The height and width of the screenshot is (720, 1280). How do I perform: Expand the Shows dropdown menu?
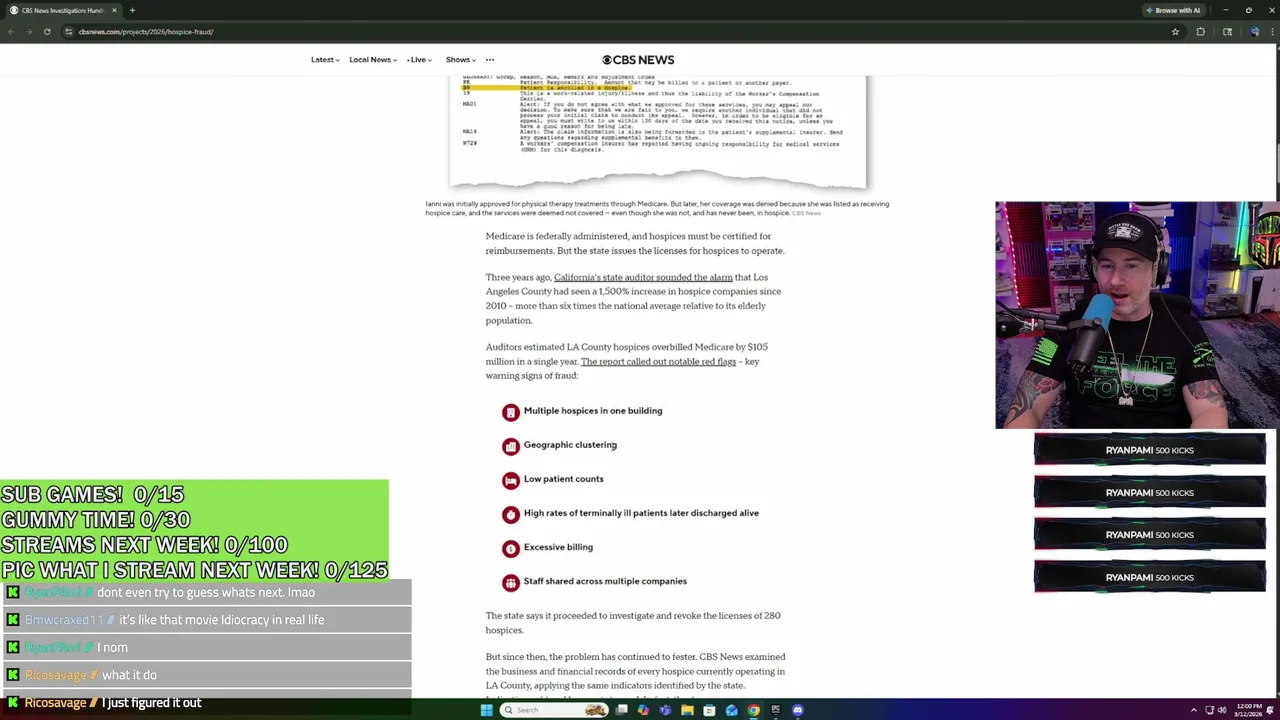[x=461, y=60]
